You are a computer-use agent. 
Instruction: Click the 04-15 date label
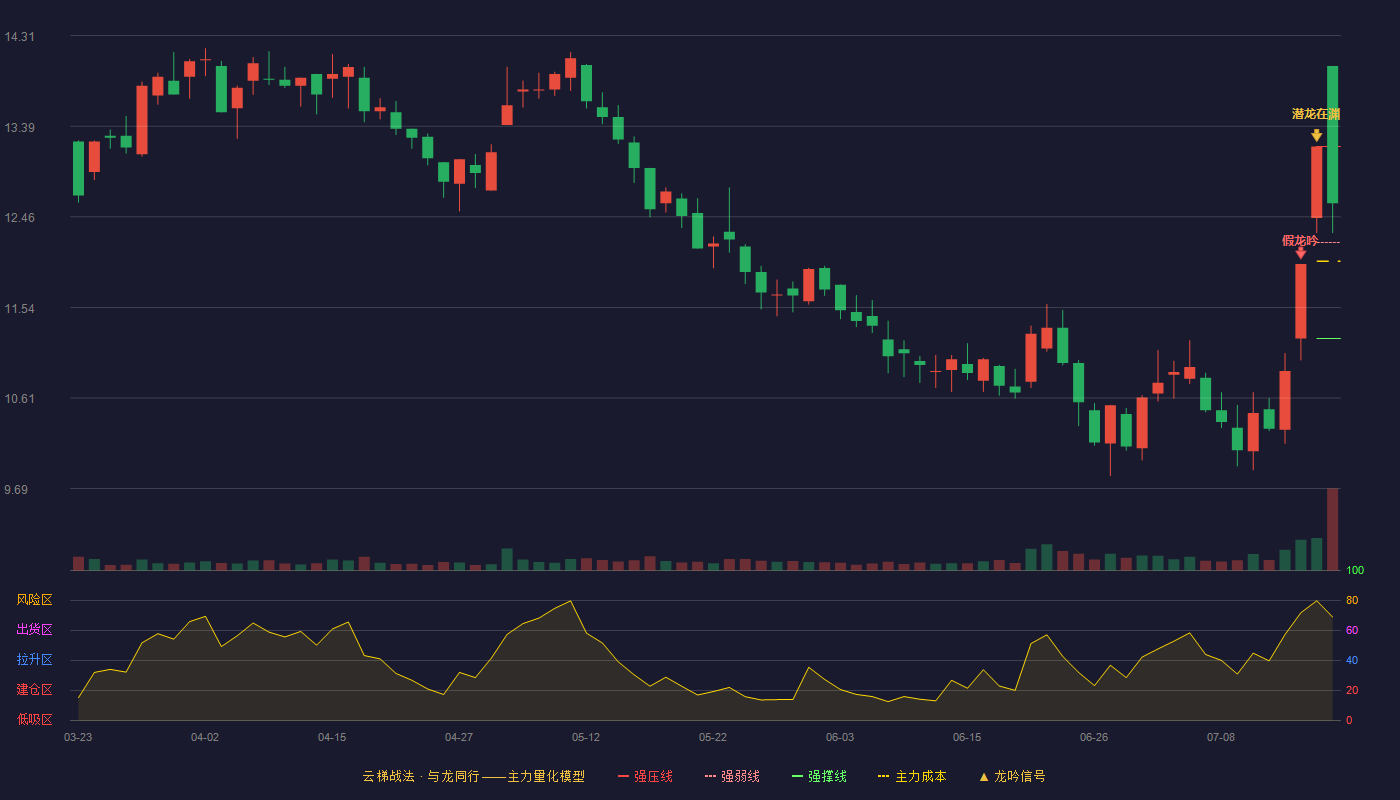(332, 737)
